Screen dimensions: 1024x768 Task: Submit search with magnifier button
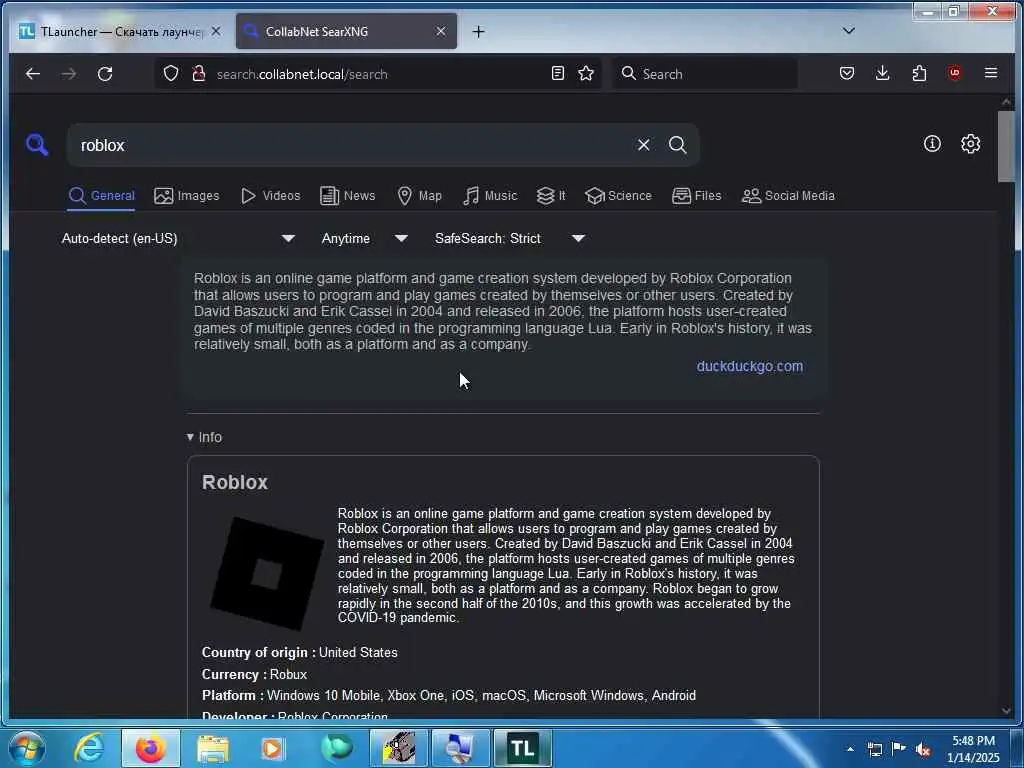click(678, 144)
